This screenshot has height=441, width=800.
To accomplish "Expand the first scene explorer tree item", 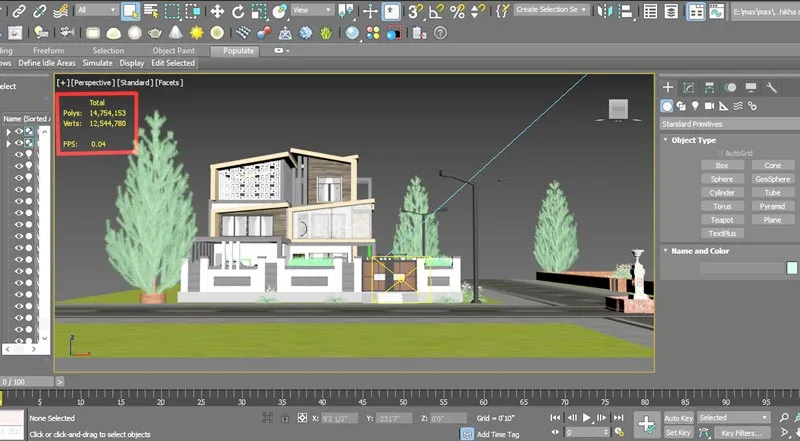I will [8, 132].
